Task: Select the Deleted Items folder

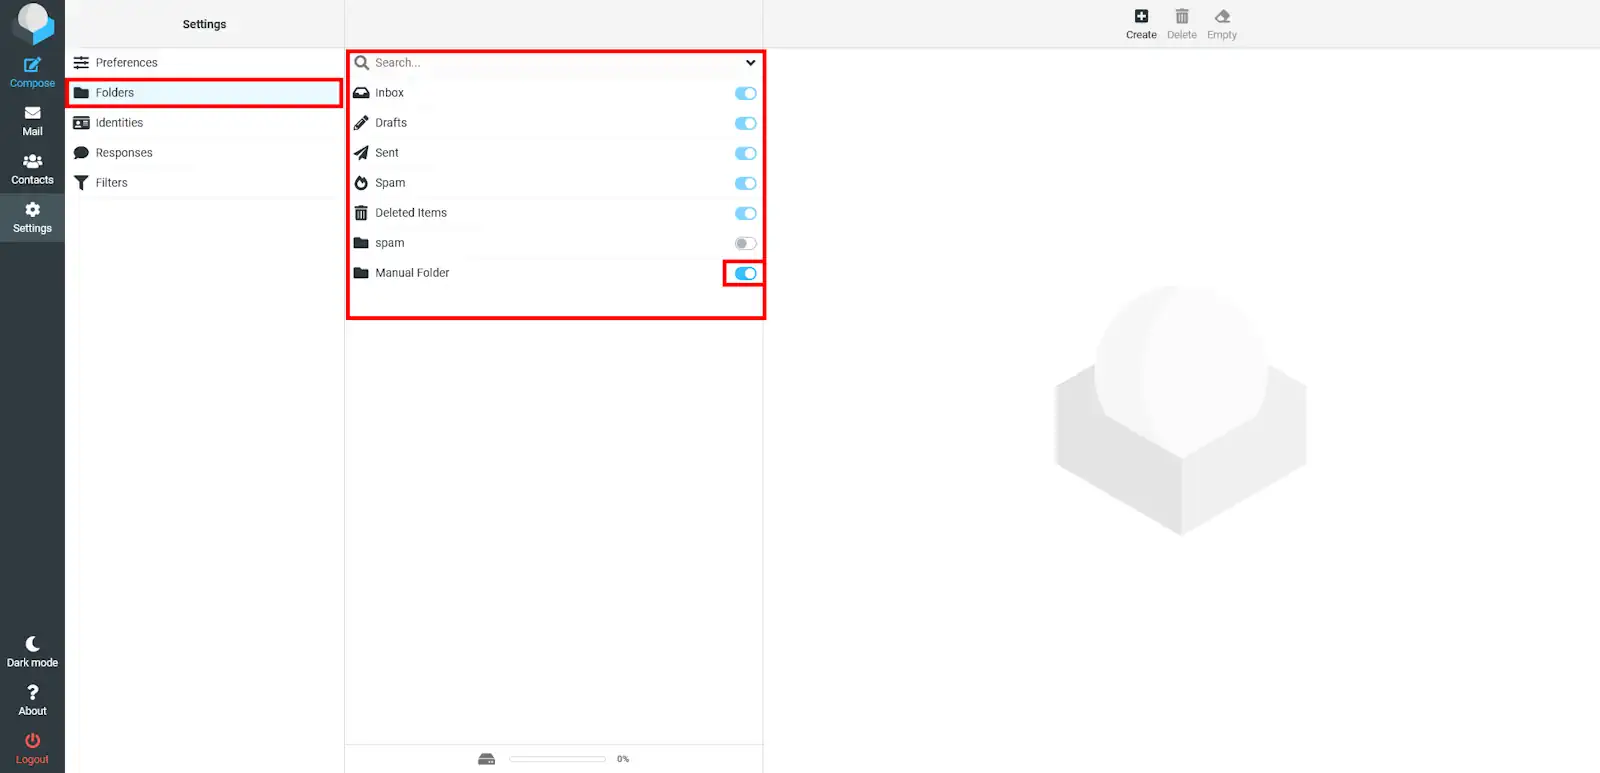Action: (411, 213)
